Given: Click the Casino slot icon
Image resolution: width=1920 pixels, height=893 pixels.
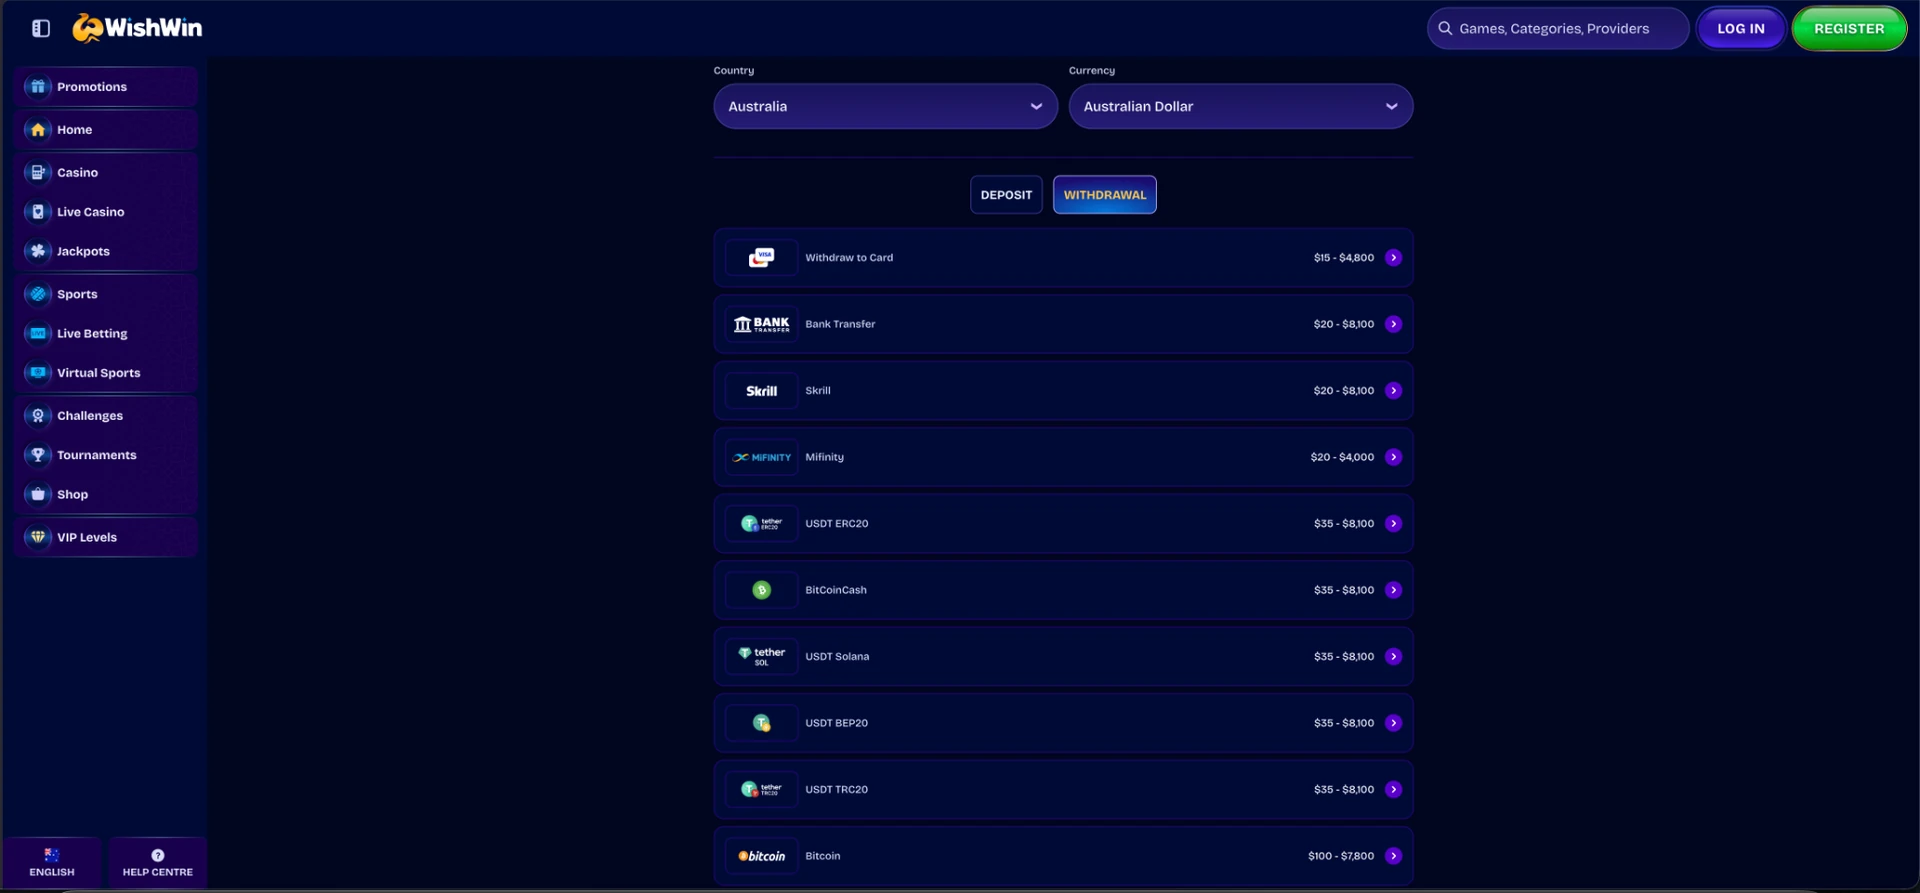Looking at the screenshot, I should (x=38, y=173).
